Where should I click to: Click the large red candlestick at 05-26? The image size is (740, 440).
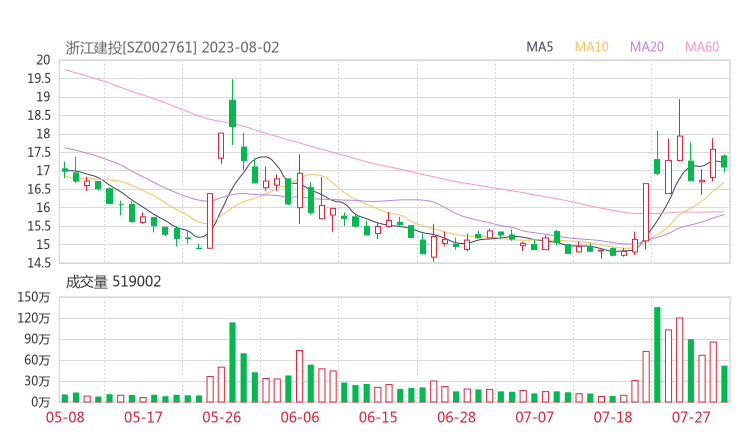[210, 221]
